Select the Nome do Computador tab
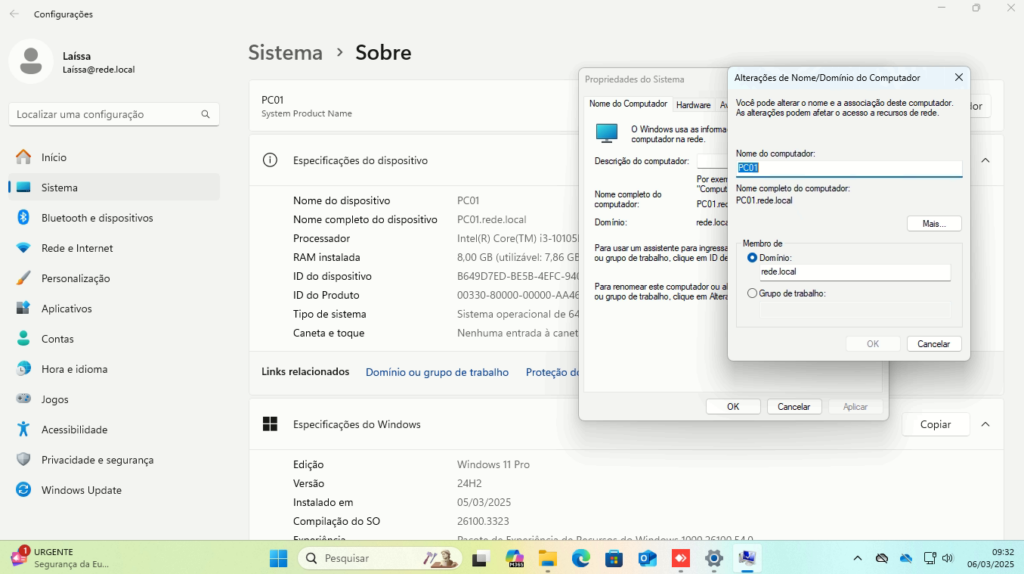This screenshot has height=574, width=1024. [x=628, y=104]
